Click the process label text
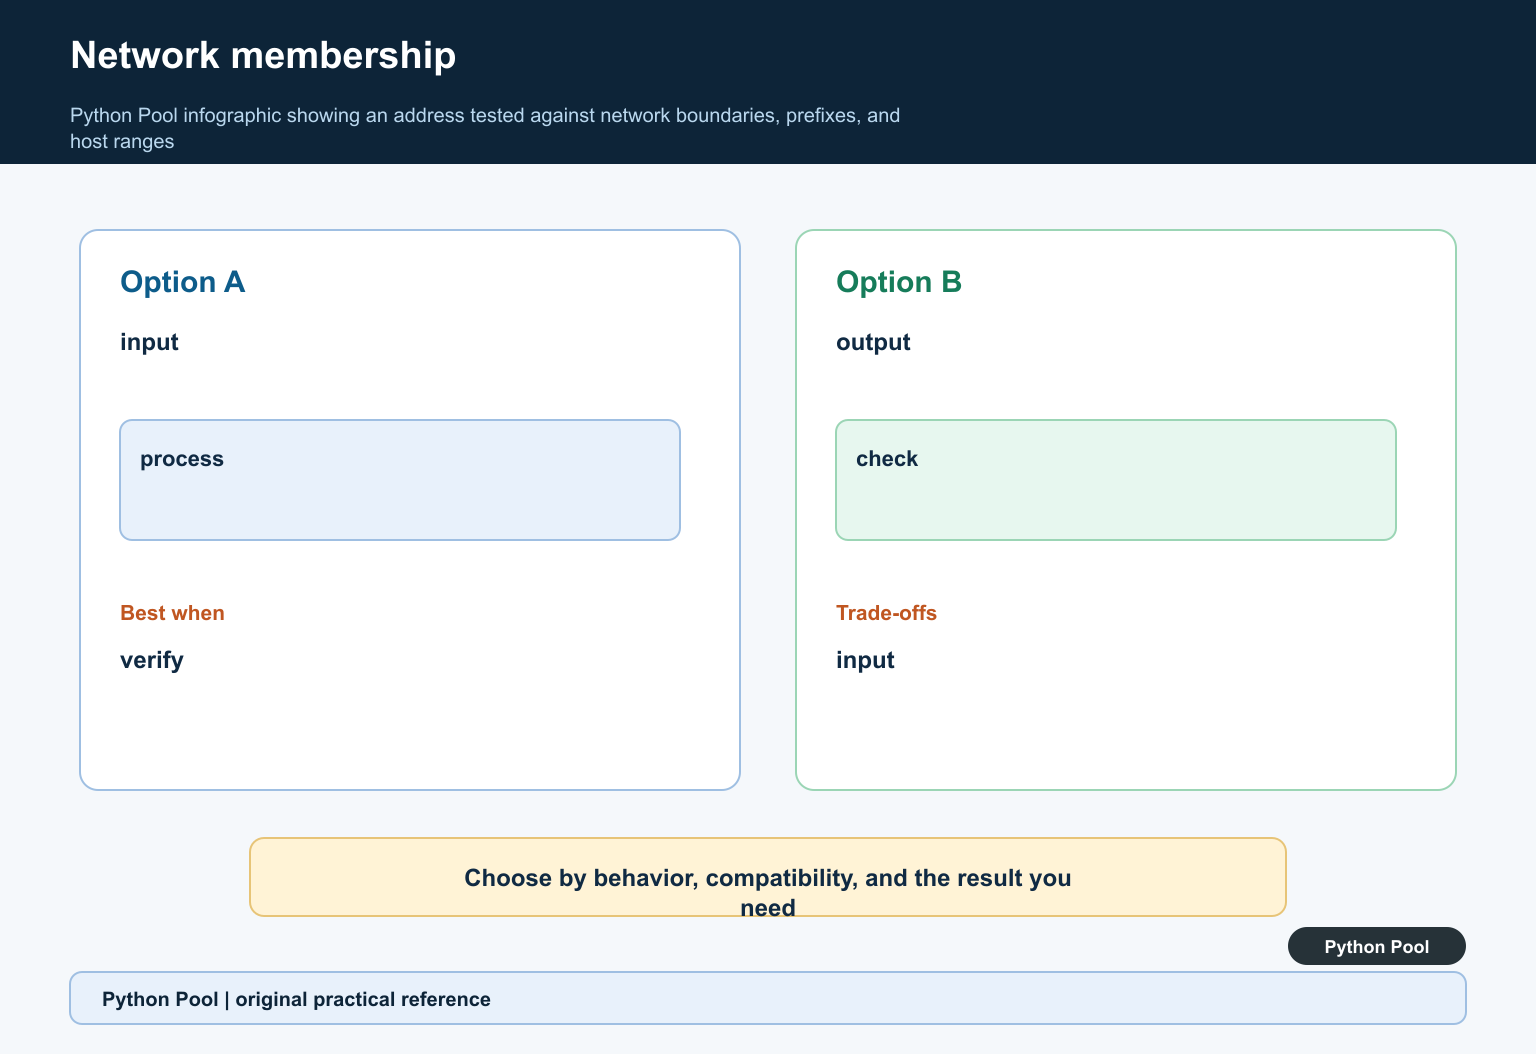 (182, 459)
